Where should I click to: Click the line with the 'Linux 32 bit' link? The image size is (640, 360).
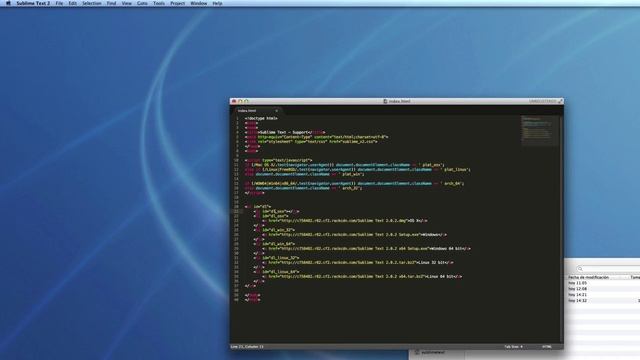[358, 262]
